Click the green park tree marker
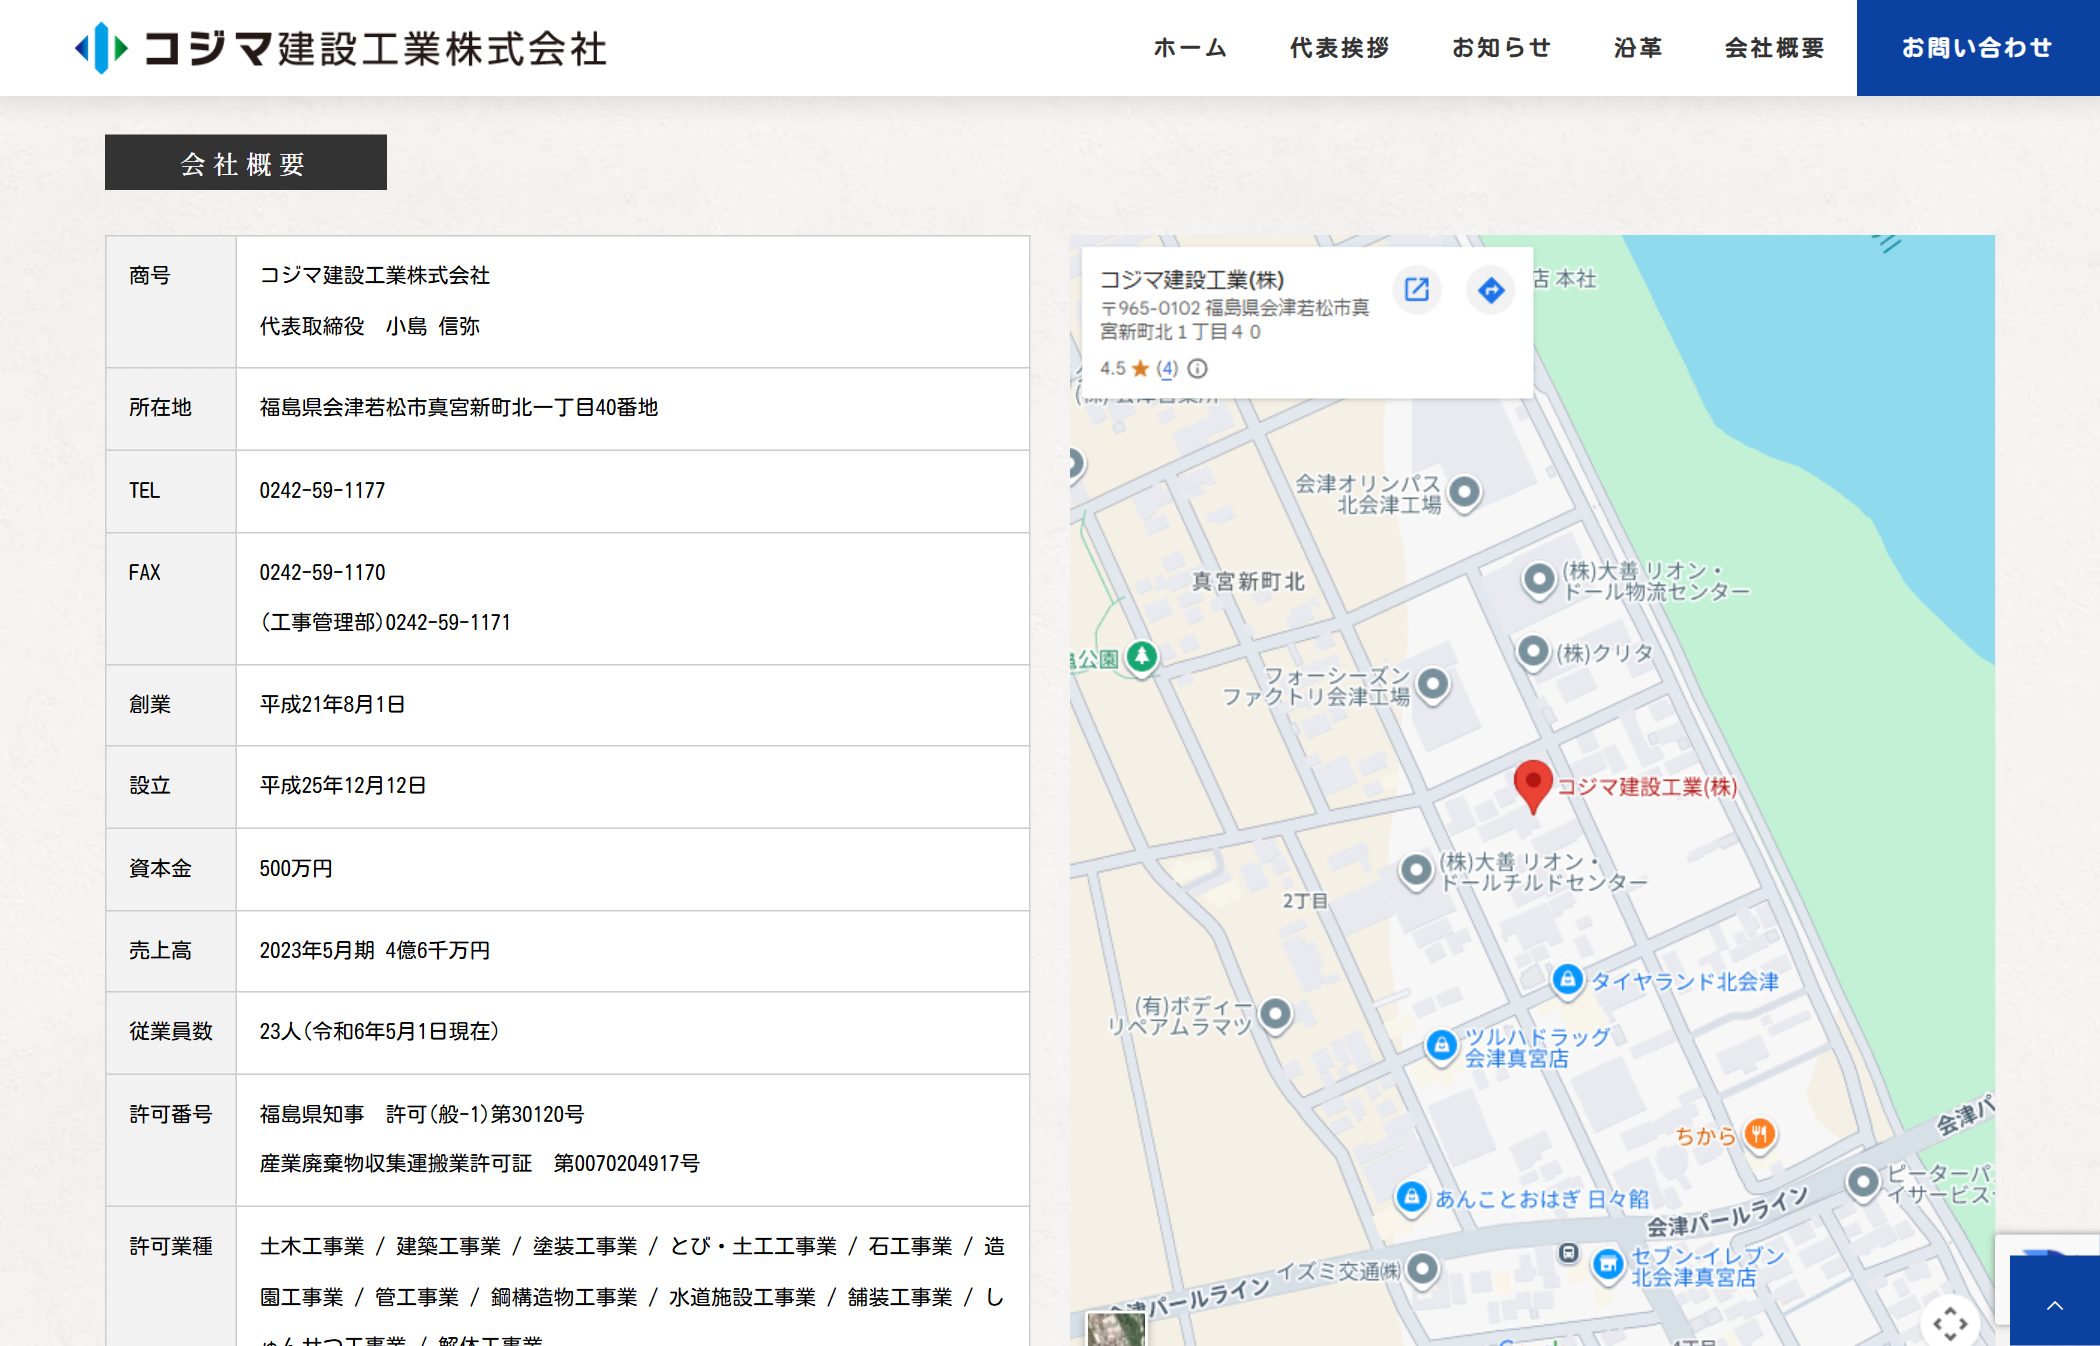Viewport: 2100px width, 1346px height. click(1142, 657)
